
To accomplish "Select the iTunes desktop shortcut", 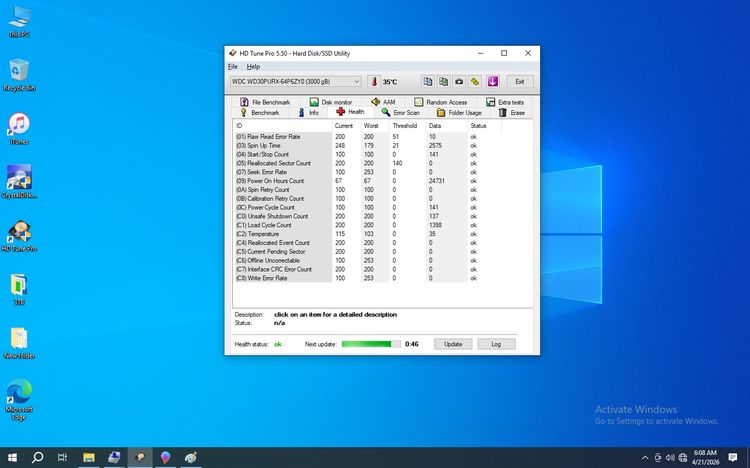I will 19,129.
